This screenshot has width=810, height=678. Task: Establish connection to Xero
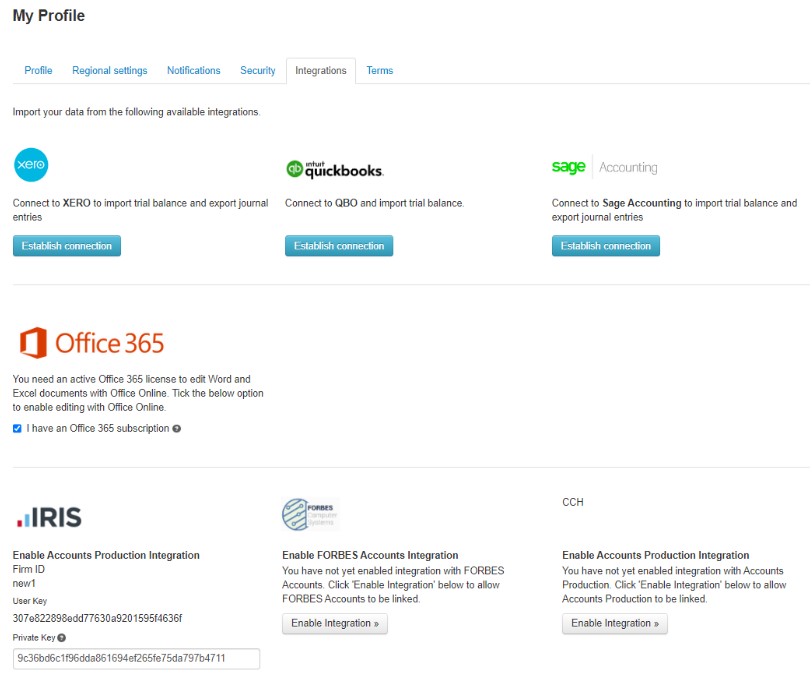tap(67, 246)
